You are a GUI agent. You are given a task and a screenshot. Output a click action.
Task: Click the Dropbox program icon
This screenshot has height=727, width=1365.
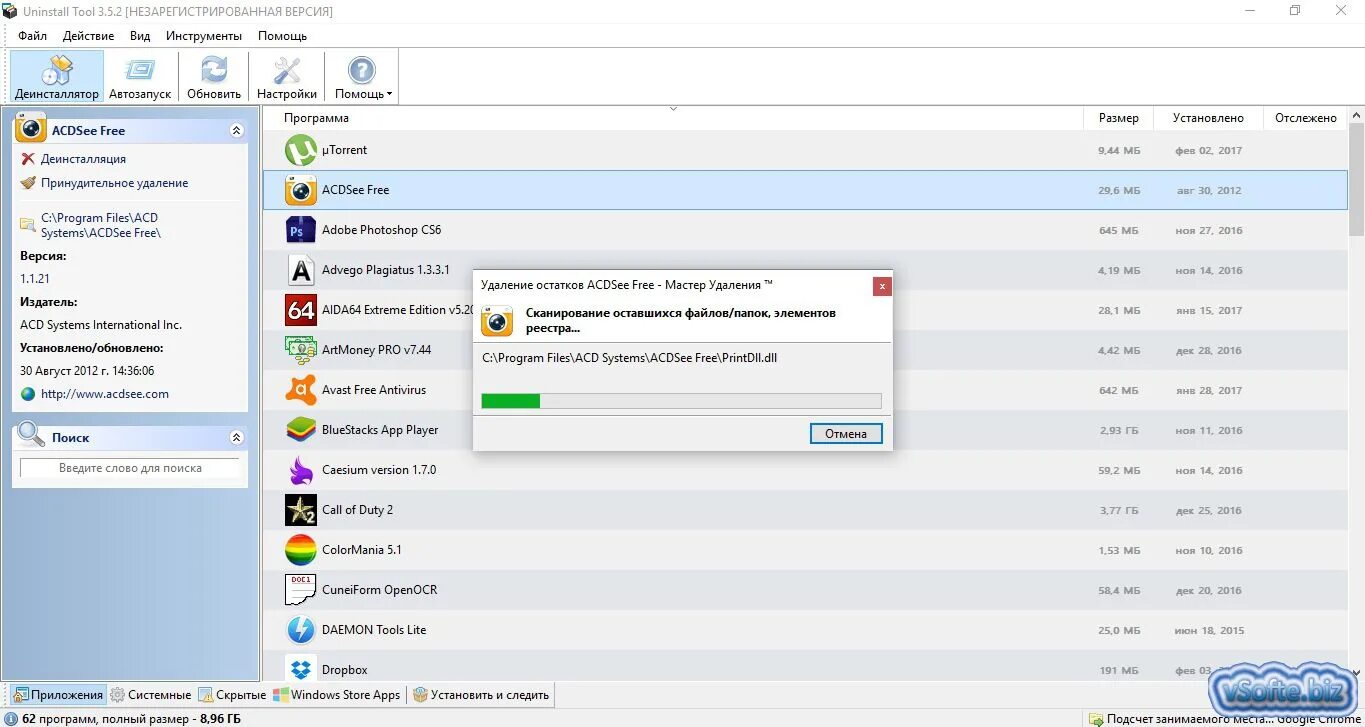301,668
